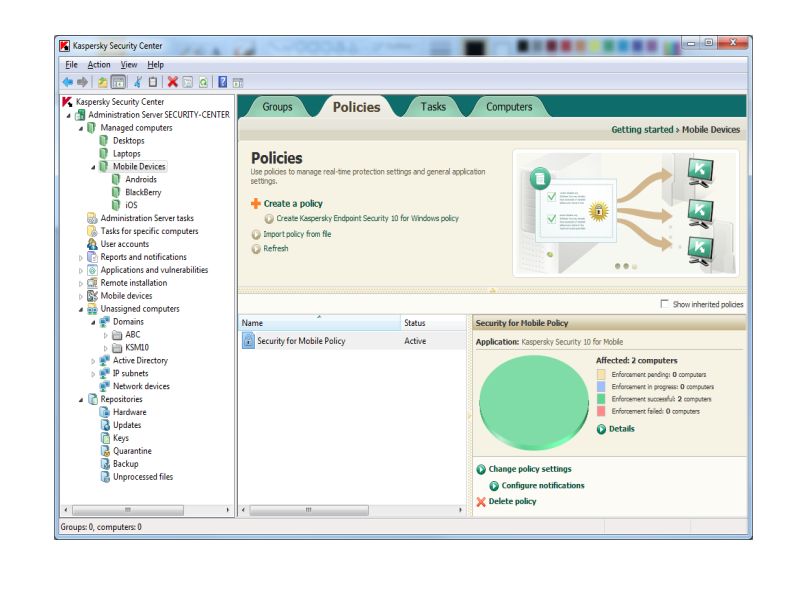This screenshot has height=600, width=800.
Task: Sort policies by the Name column header
Action: point(320,323)
